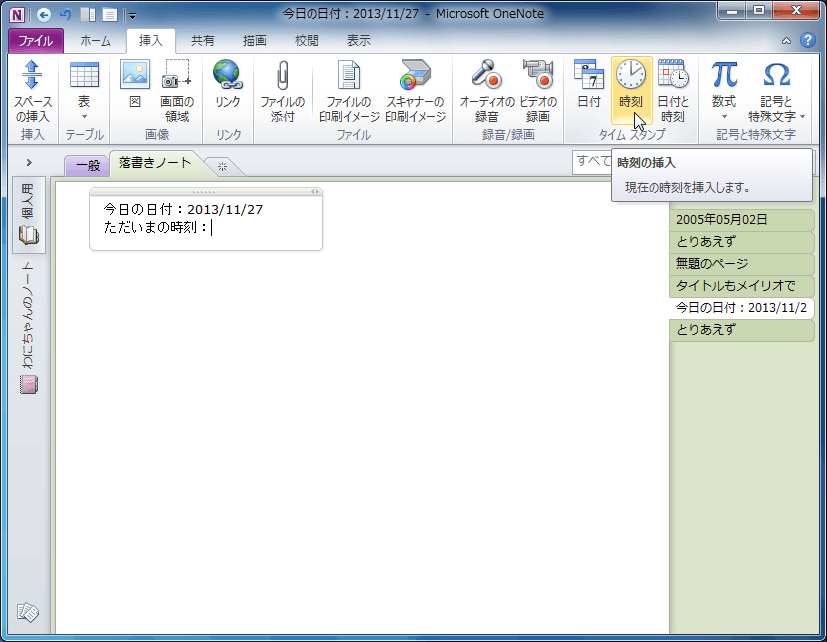Screen dimensions: 827x642
Task: Insert scanner printout image
Action: click(416, 91)
